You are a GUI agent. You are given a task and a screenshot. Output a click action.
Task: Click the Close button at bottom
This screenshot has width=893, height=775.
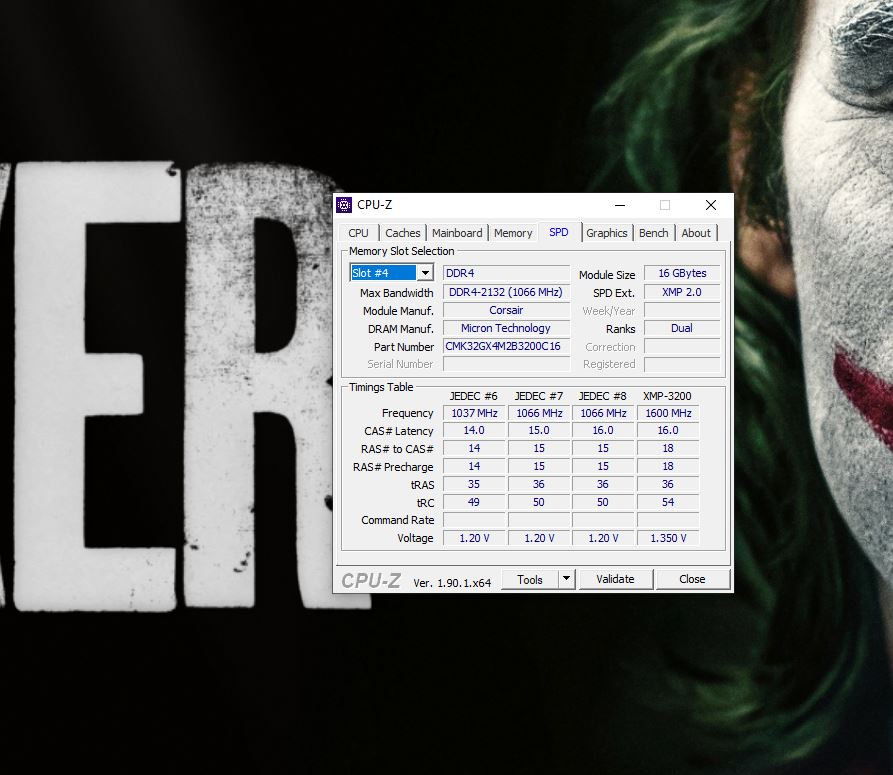(692, 579)
